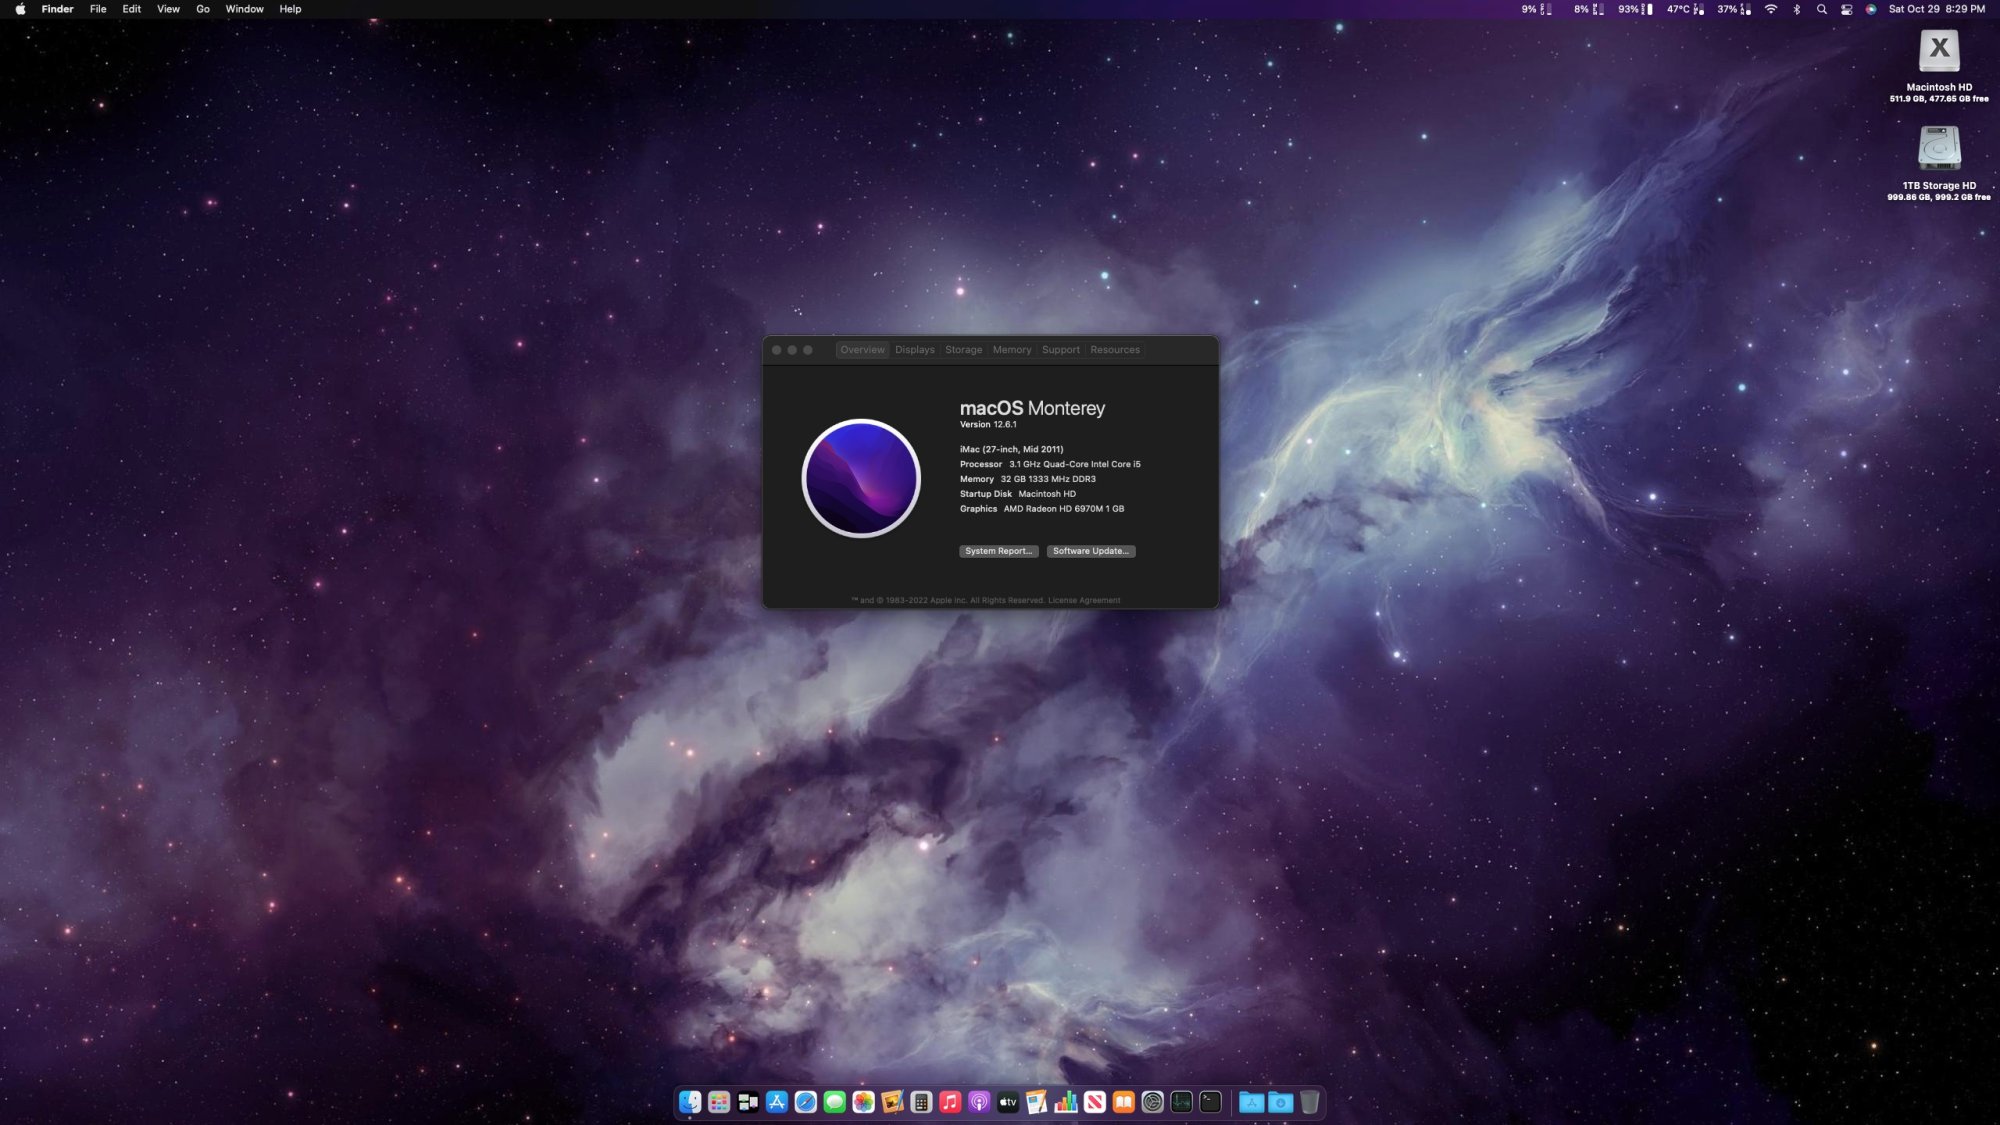
Task: Click the 32 GB 1333 MHz DDR3 value
Action: tap(1048, 479)
